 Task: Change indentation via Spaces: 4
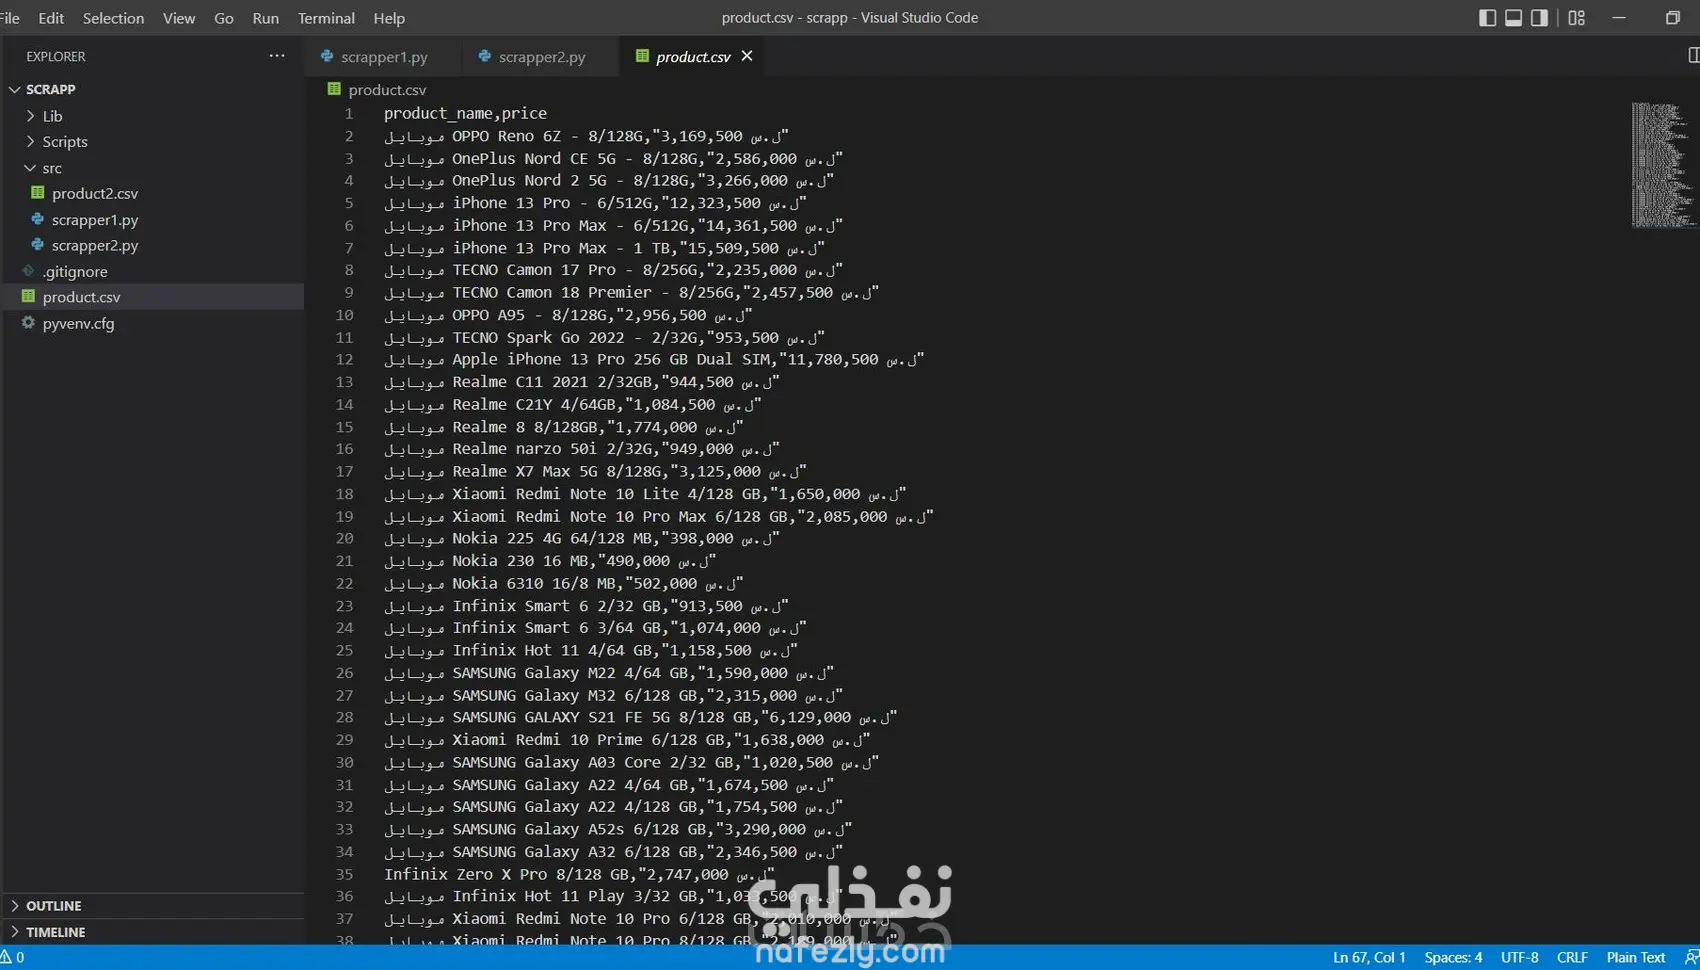[x=1453, y=958]
